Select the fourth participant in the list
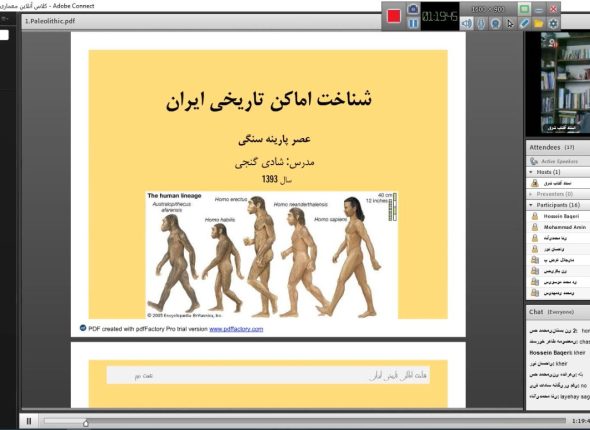Screen dimensions: 590x430 [558, 249]
